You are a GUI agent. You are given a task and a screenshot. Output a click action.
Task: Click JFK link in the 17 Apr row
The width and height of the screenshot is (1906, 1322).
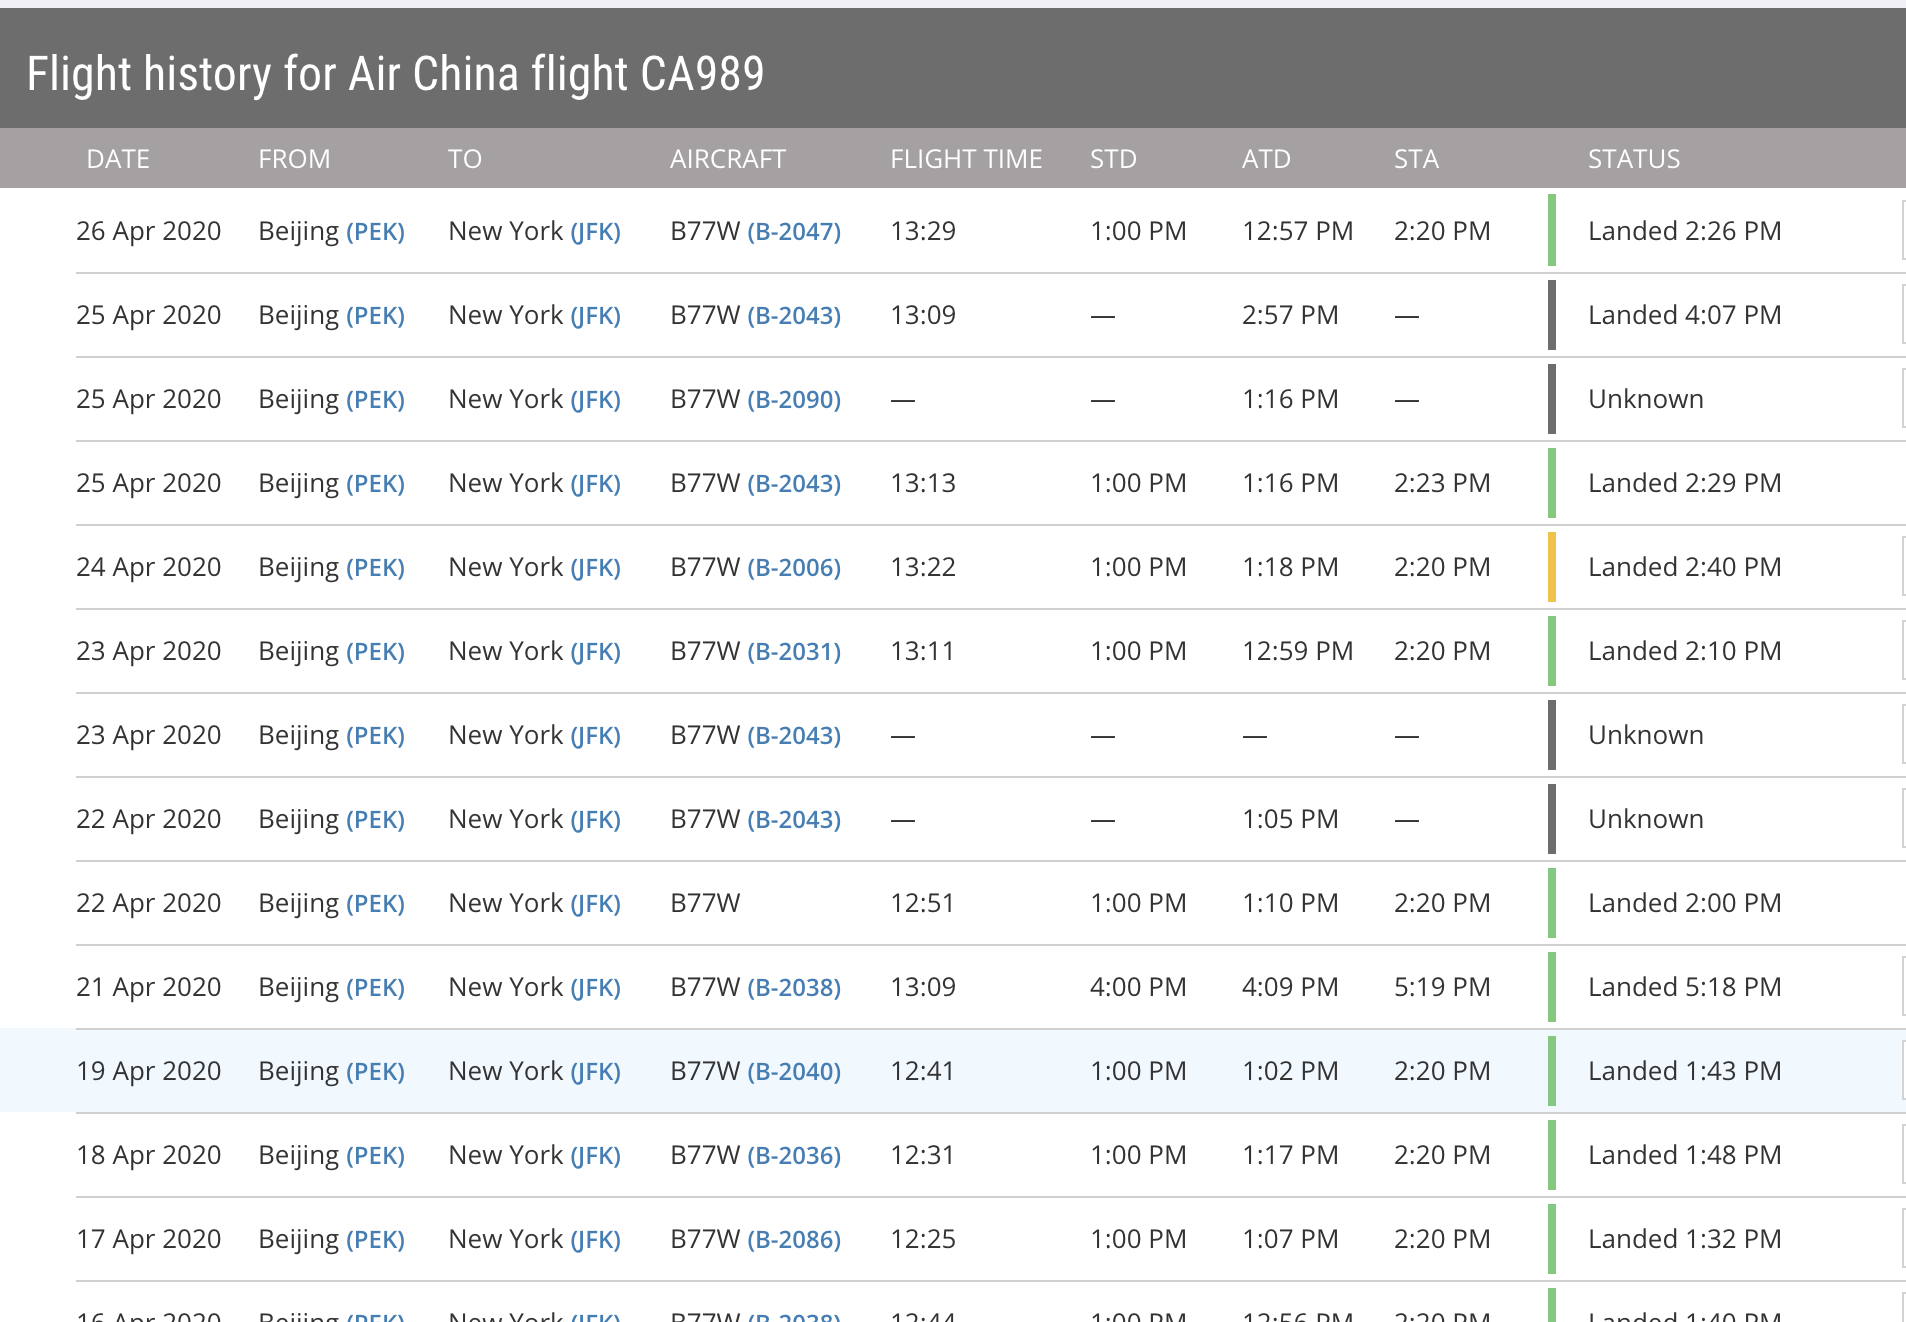click(595, 1240)
